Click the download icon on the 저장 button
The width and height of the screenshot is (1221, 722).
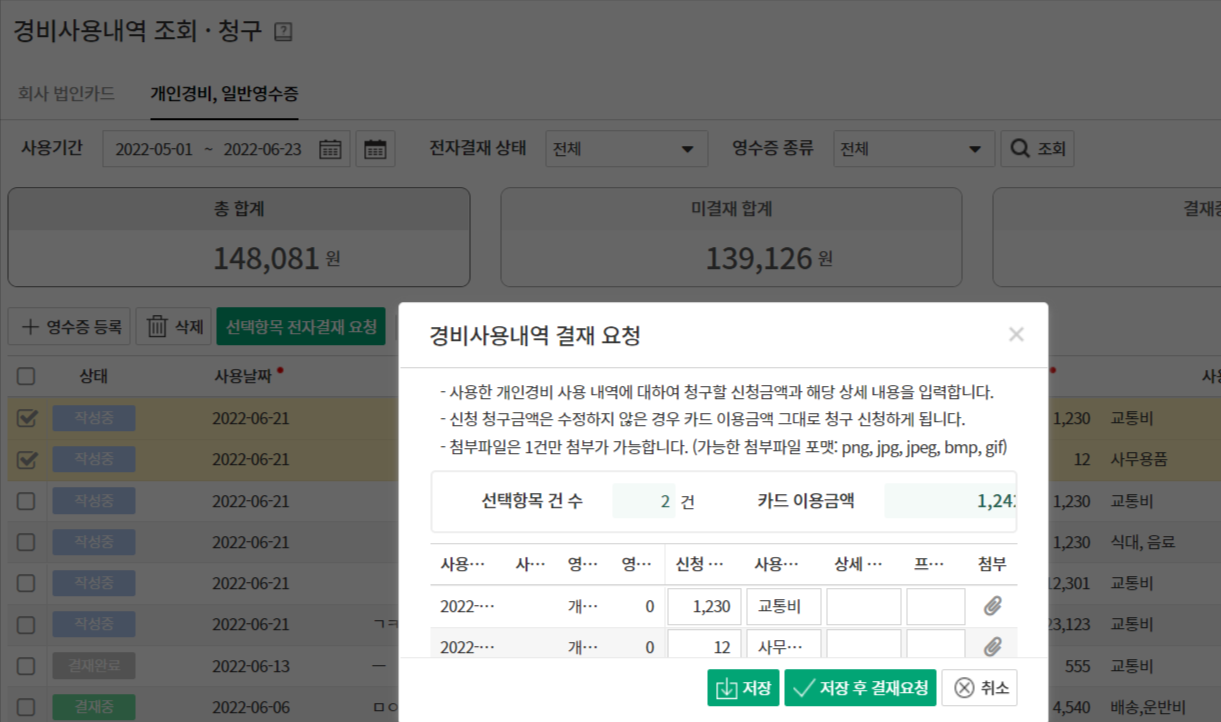tap(724, 687)
